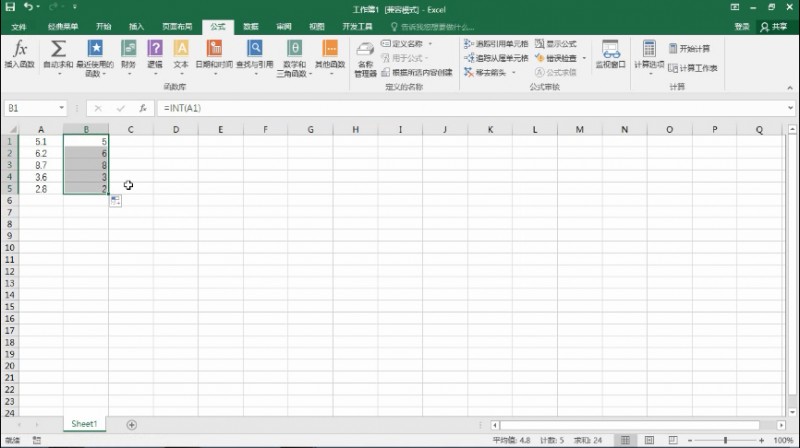Screen dimensions: 800x448
Task: Open Math and Trig (数学和三角函数) functions icon
Action: pos(294,48)
